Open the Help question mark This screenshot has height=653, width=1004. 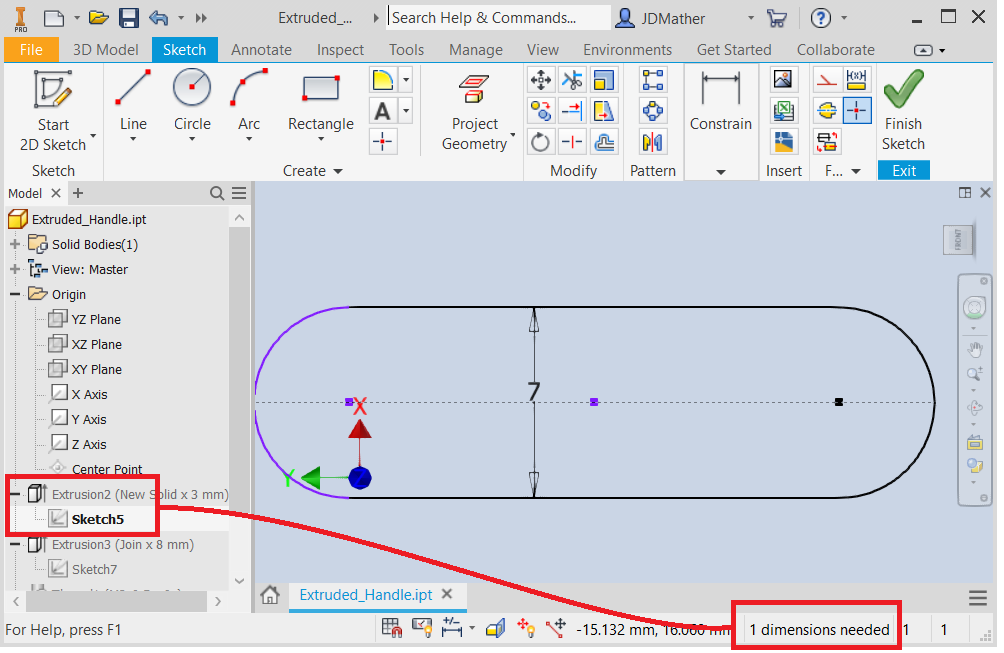point(820,18)
